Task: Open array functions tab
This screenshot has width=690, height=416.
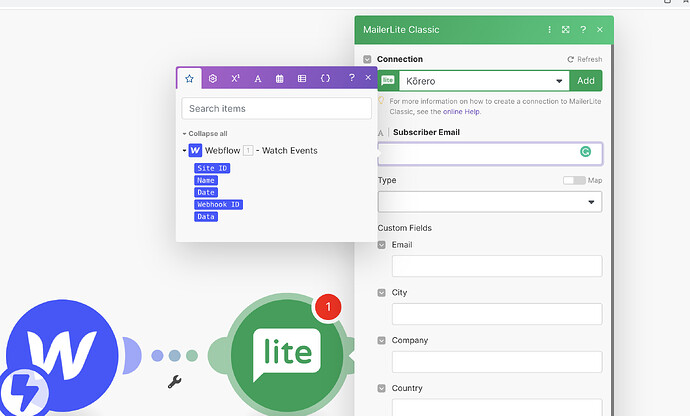Action: click(302, 78)
